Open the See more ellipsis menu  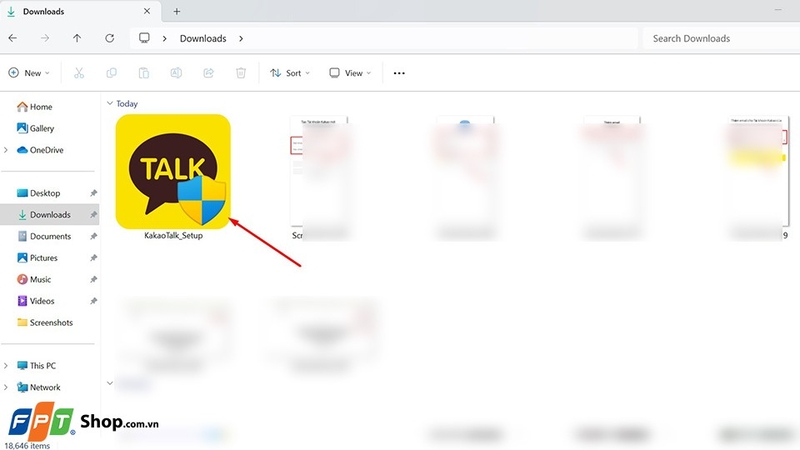(x=399, y=73)
